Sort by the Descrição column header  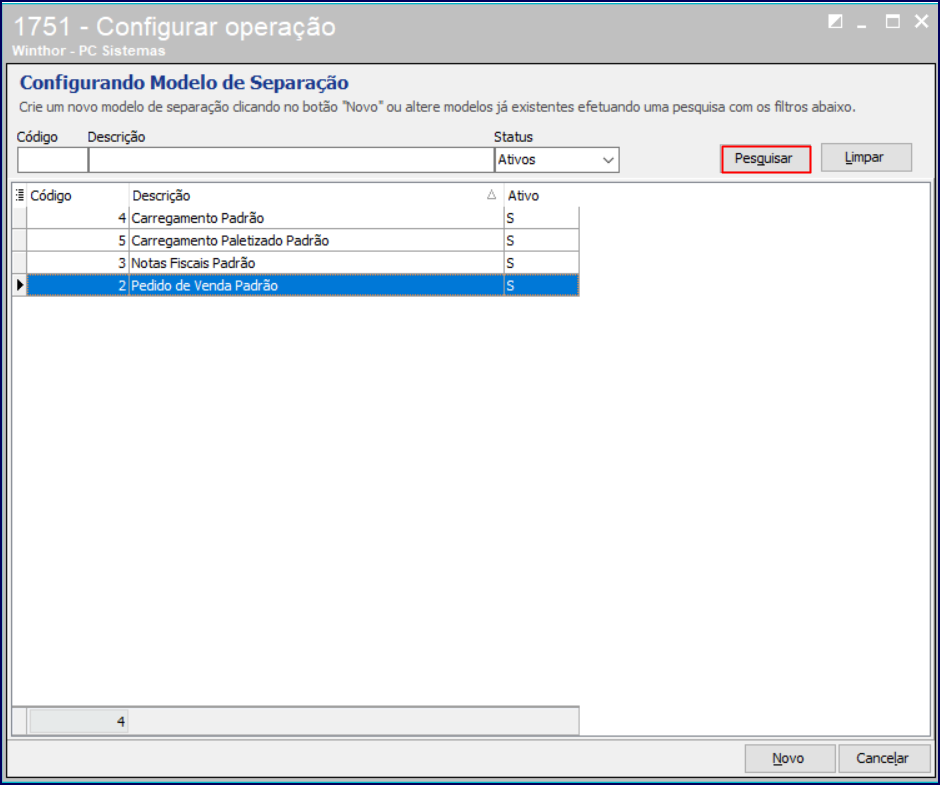click(x=317, y=196)
